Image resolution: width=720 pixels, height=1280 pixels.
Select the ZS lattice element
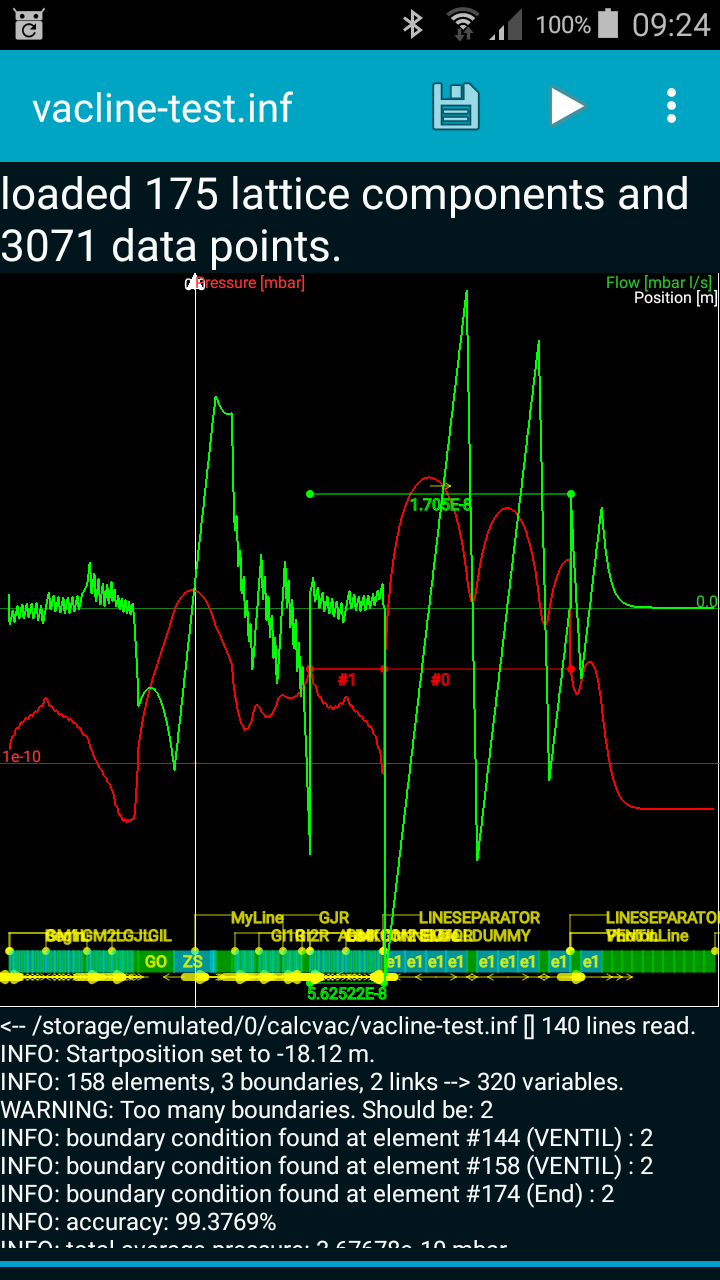coord(193,962)
